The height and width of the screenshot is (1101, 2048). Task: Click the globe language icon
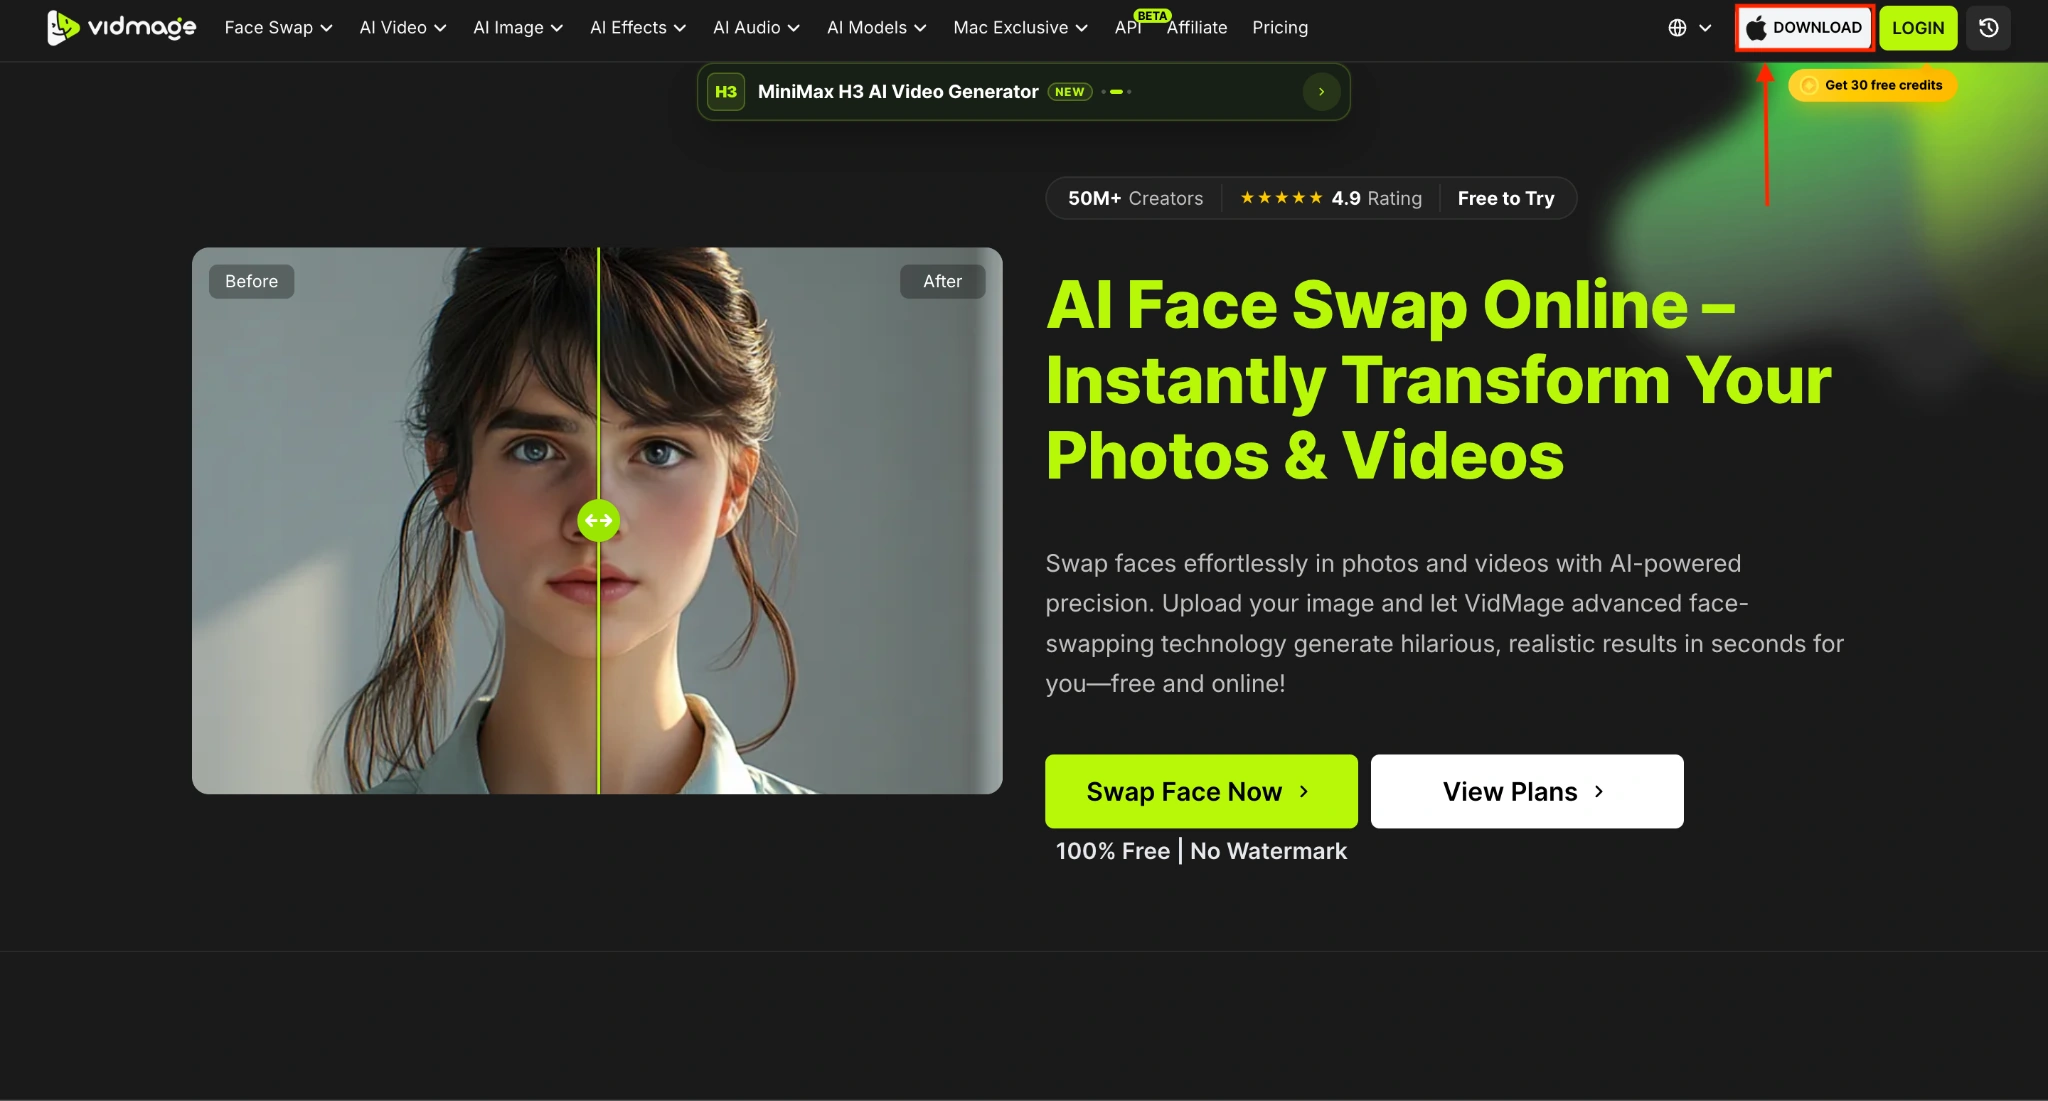(x=1677, y=28)
